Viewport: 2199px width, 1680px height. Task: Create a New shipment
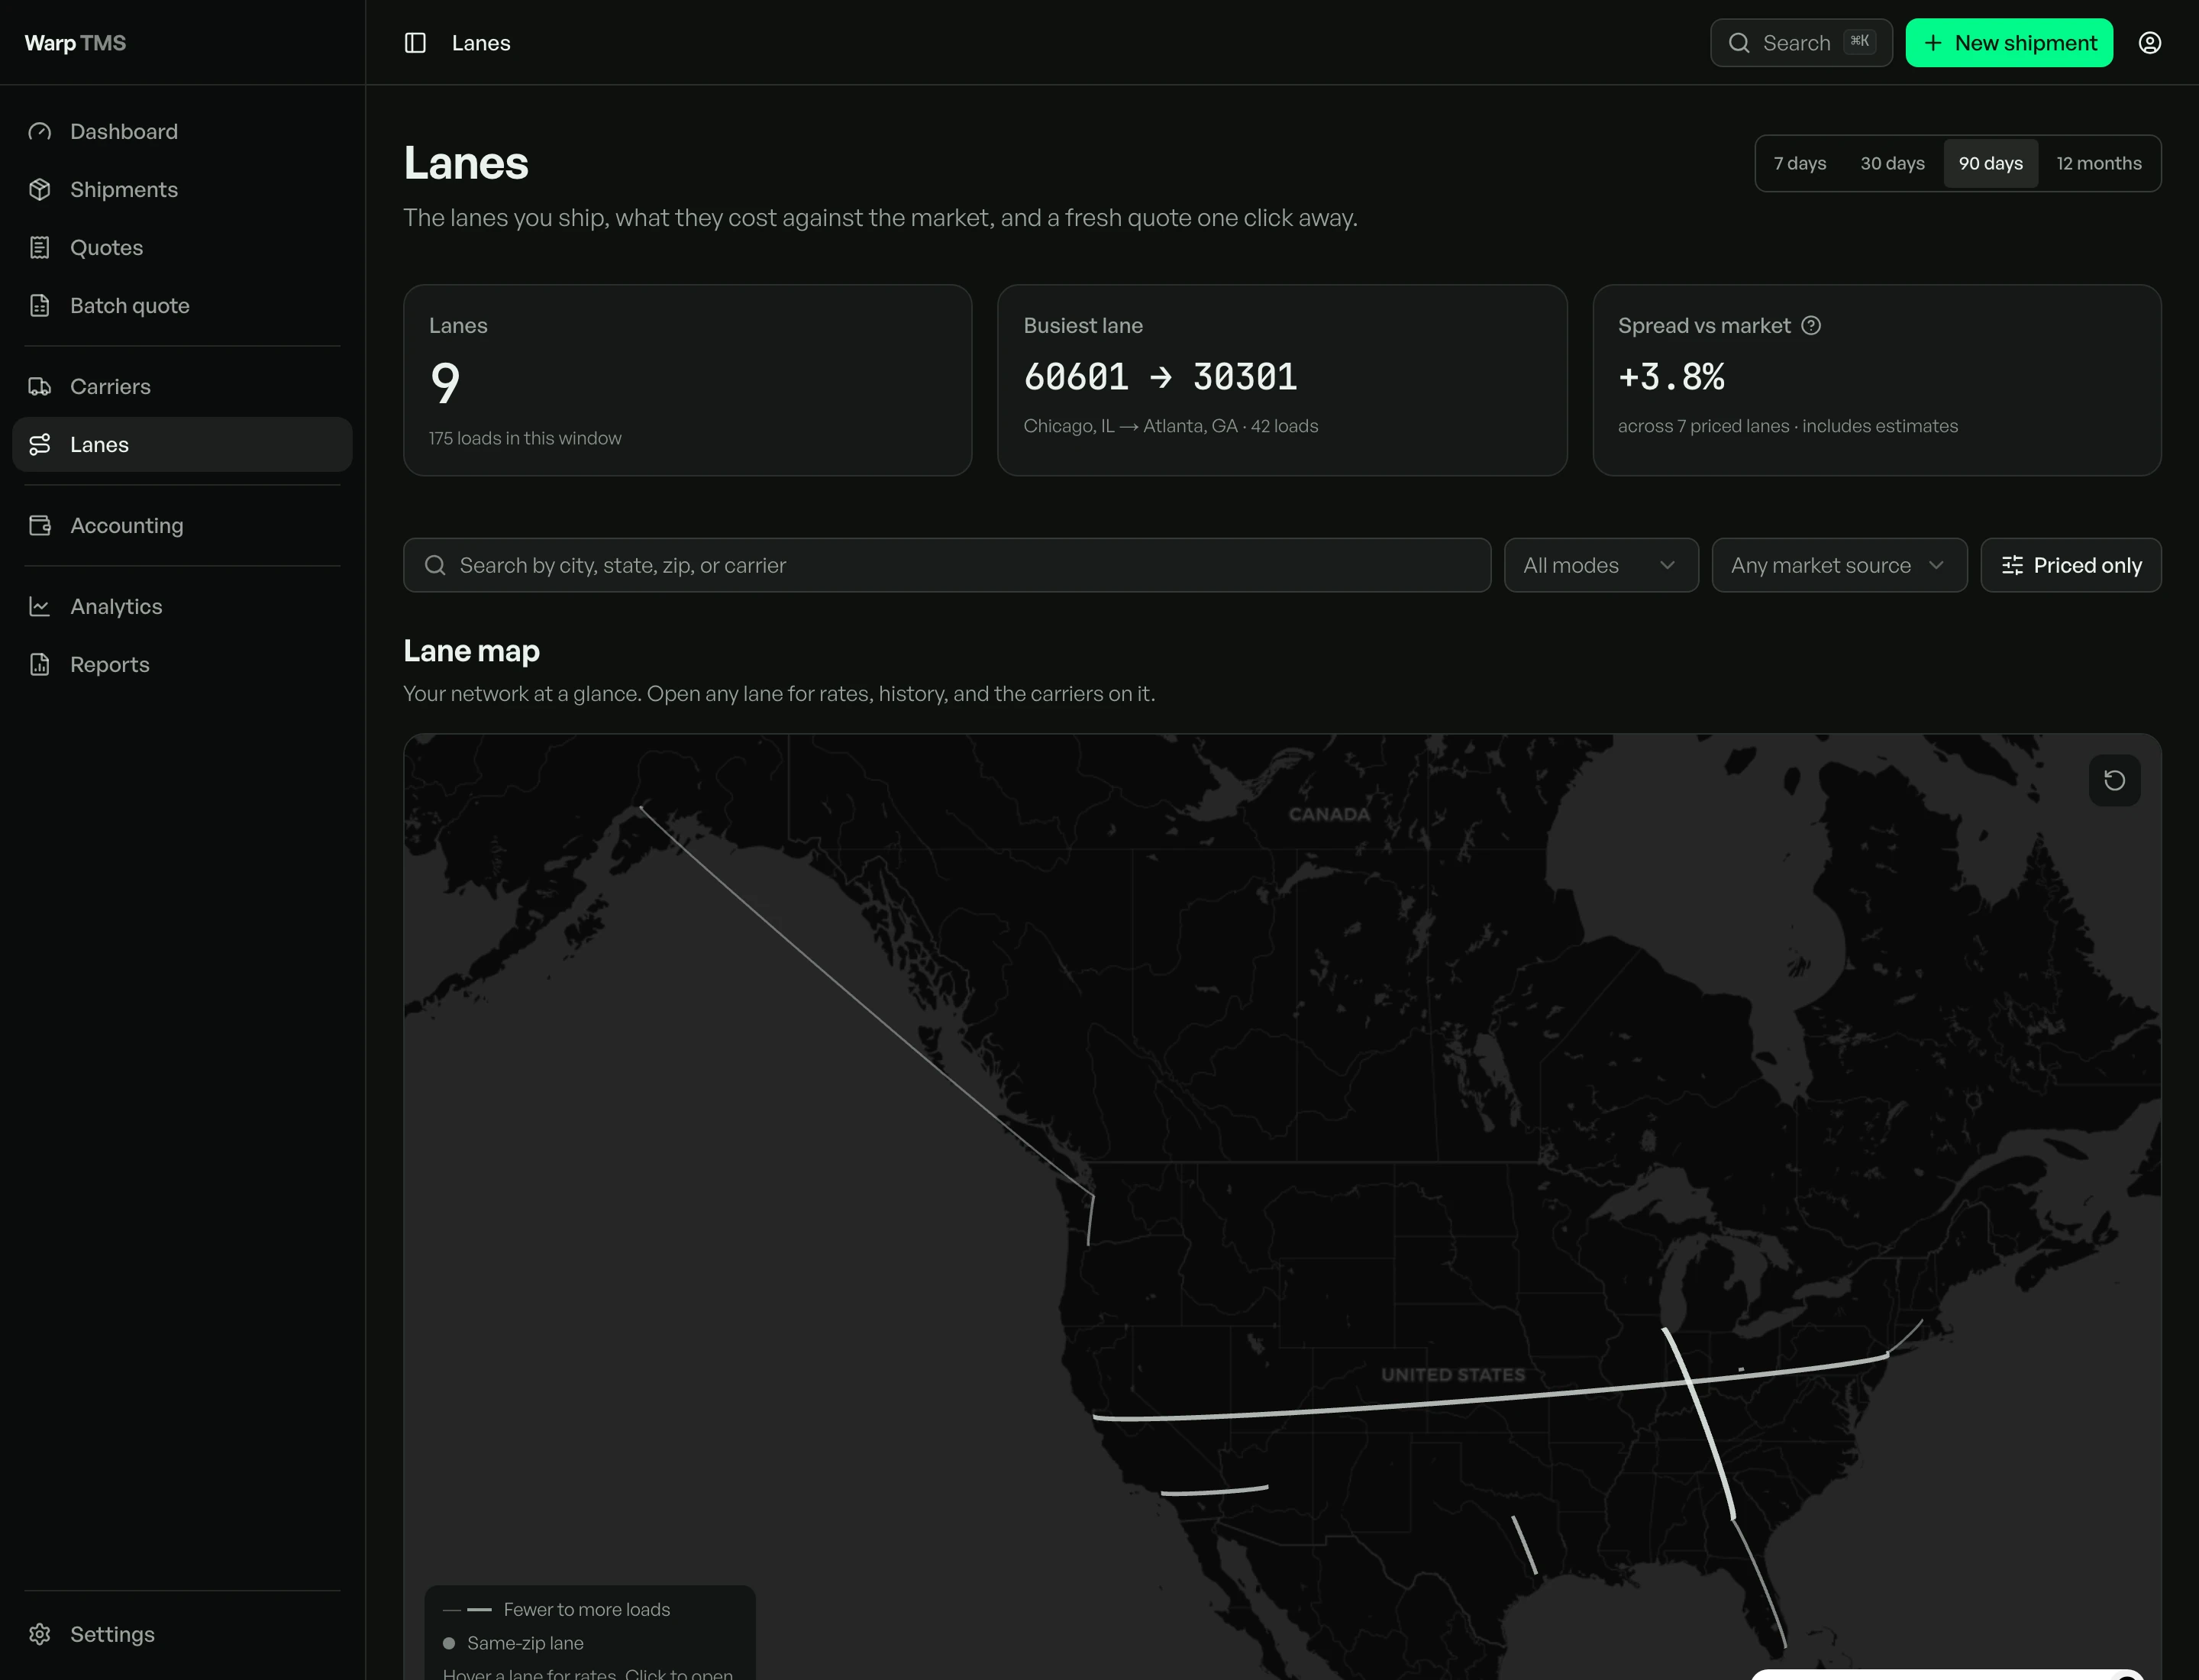click(x=2009, y=43)
